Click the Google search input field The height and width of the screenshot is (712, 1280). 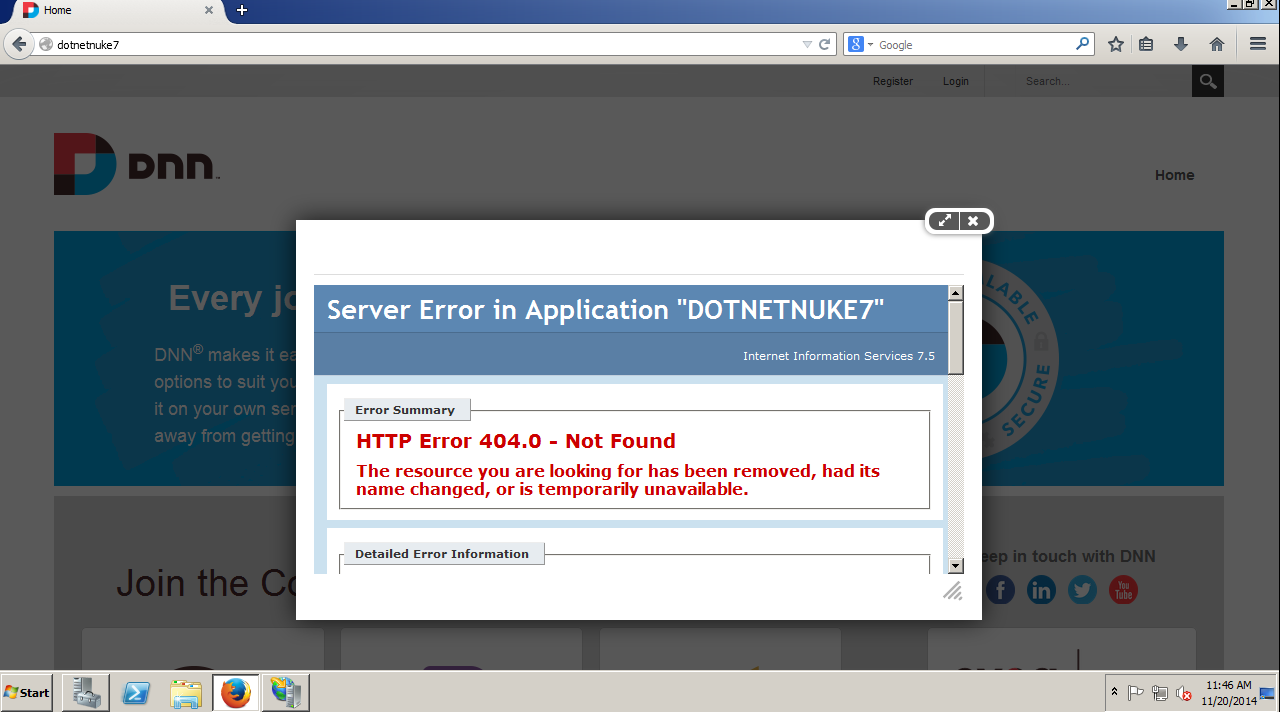975,44
